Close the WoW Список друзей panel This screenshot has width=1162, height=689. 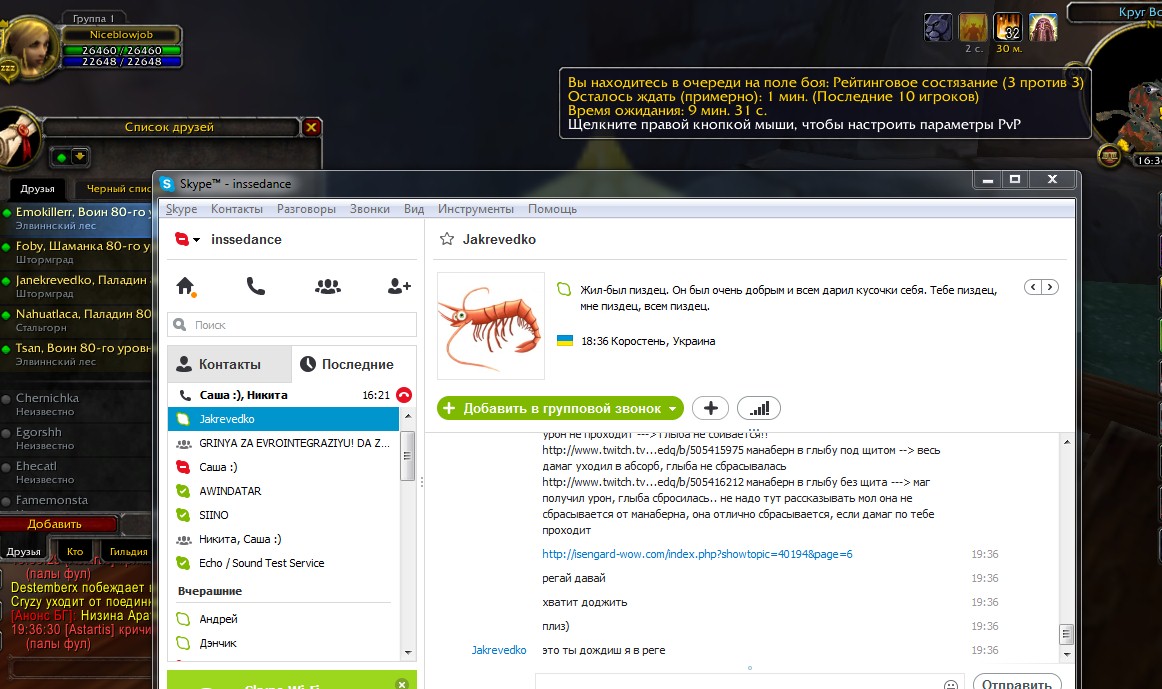tap(311, 127)
